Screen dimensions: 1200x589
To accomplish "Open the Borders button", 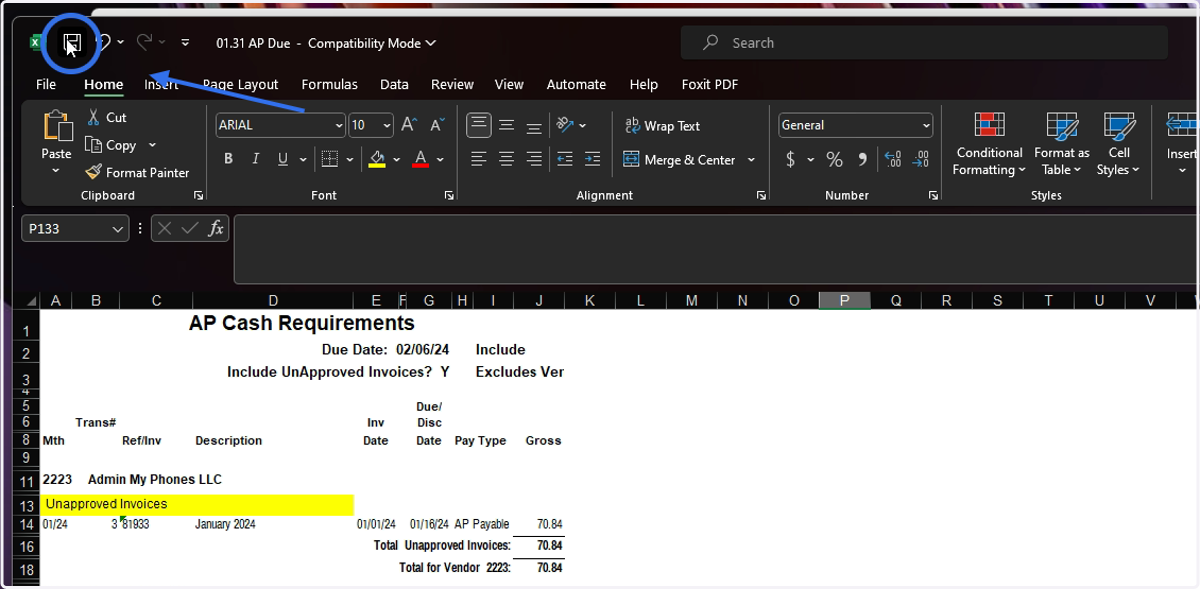I will tap(329, 159).
